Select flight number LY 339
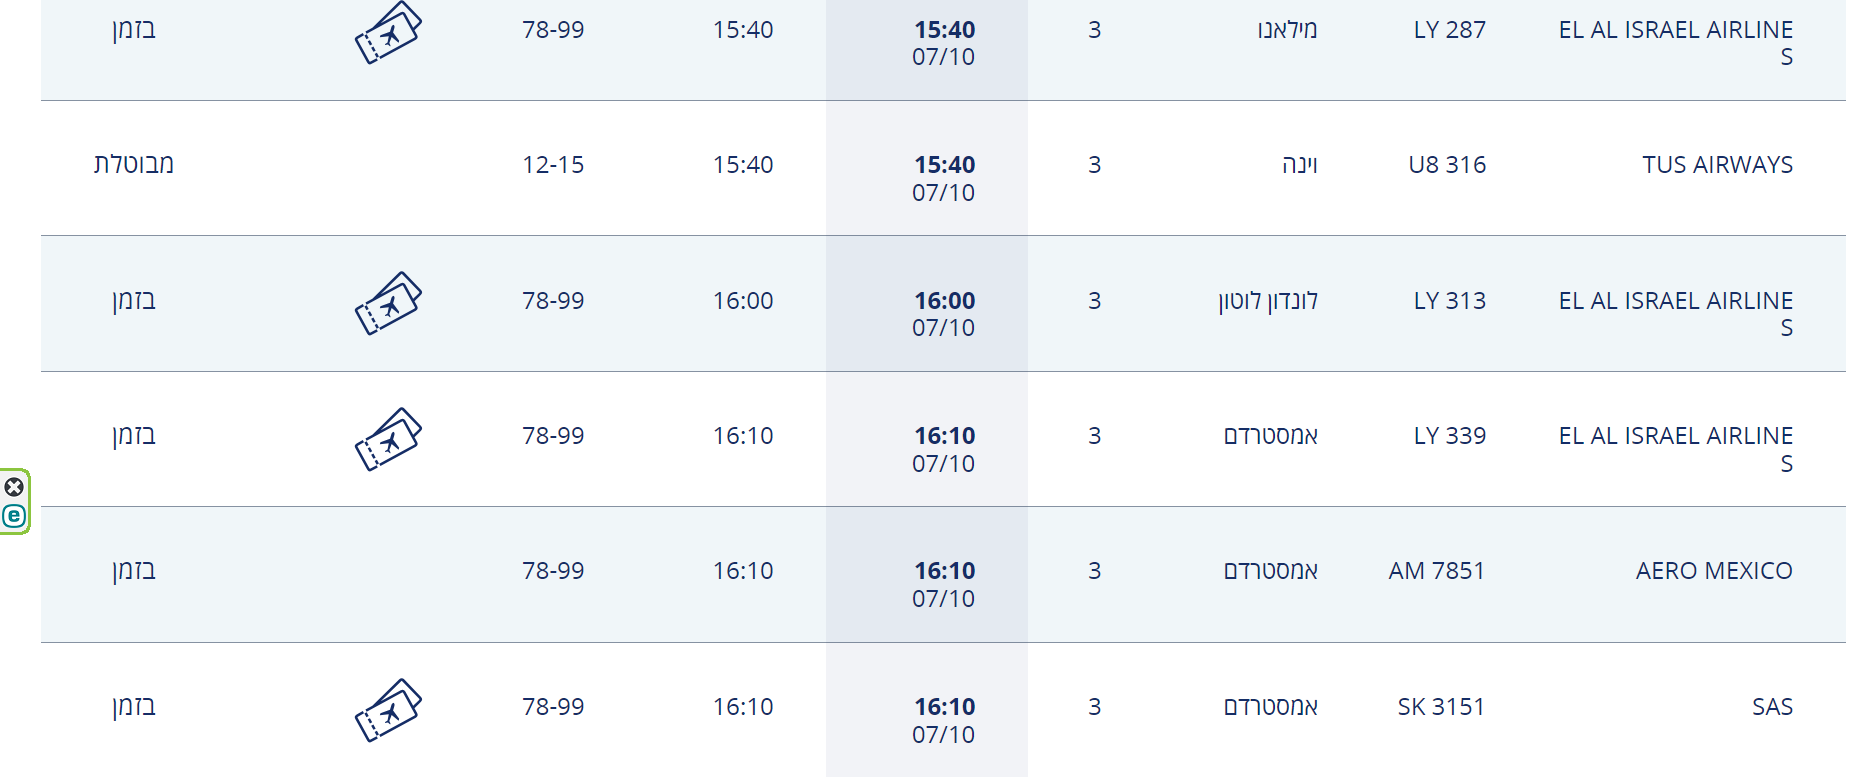1859x777 pixels. [1449, 436]
